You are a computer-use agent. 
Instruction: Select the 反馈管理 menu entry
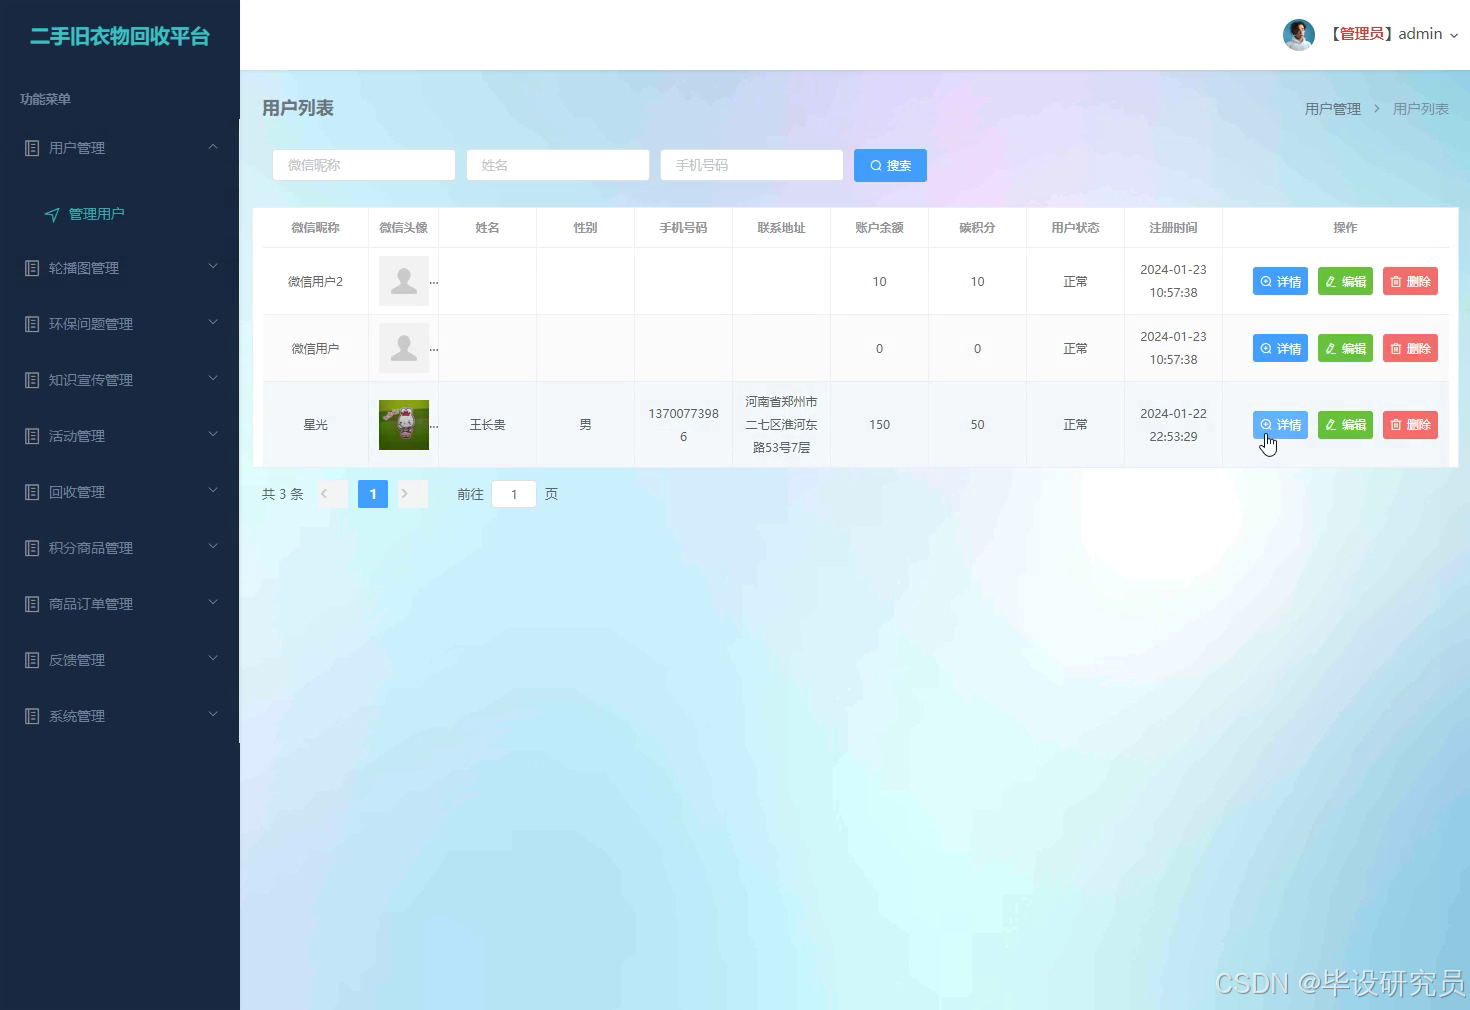[120, 660]
